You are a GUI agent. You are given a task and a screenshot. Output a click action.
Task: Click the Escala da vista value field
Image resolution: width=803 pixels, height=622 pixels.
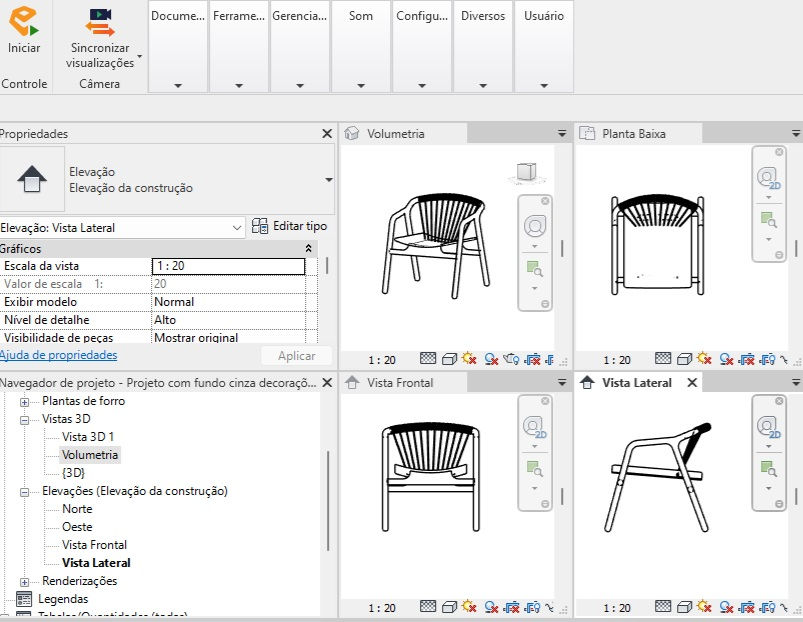228,266
